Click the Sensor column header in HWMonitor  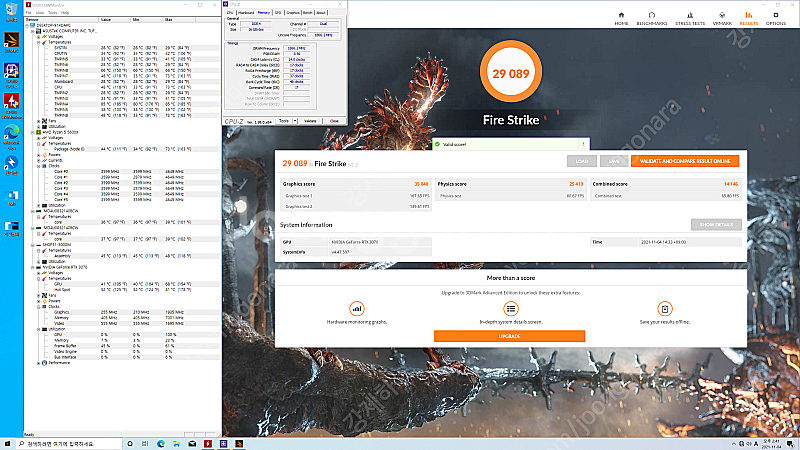[61, 19]
